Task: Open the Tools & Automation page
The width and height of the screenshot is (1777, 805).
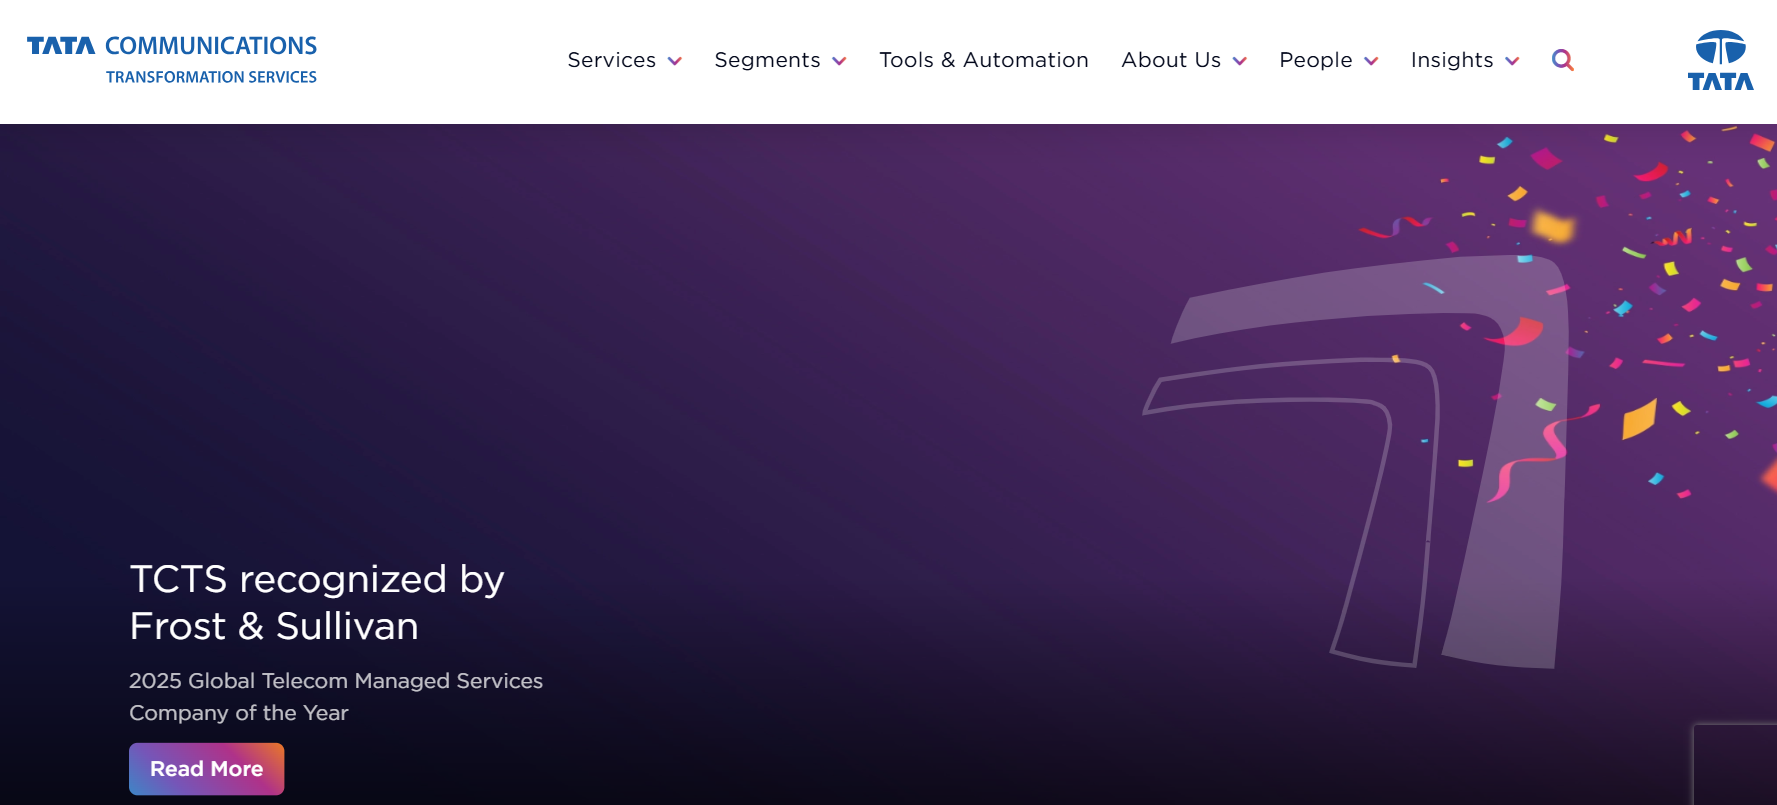Action: pos(983,60)
